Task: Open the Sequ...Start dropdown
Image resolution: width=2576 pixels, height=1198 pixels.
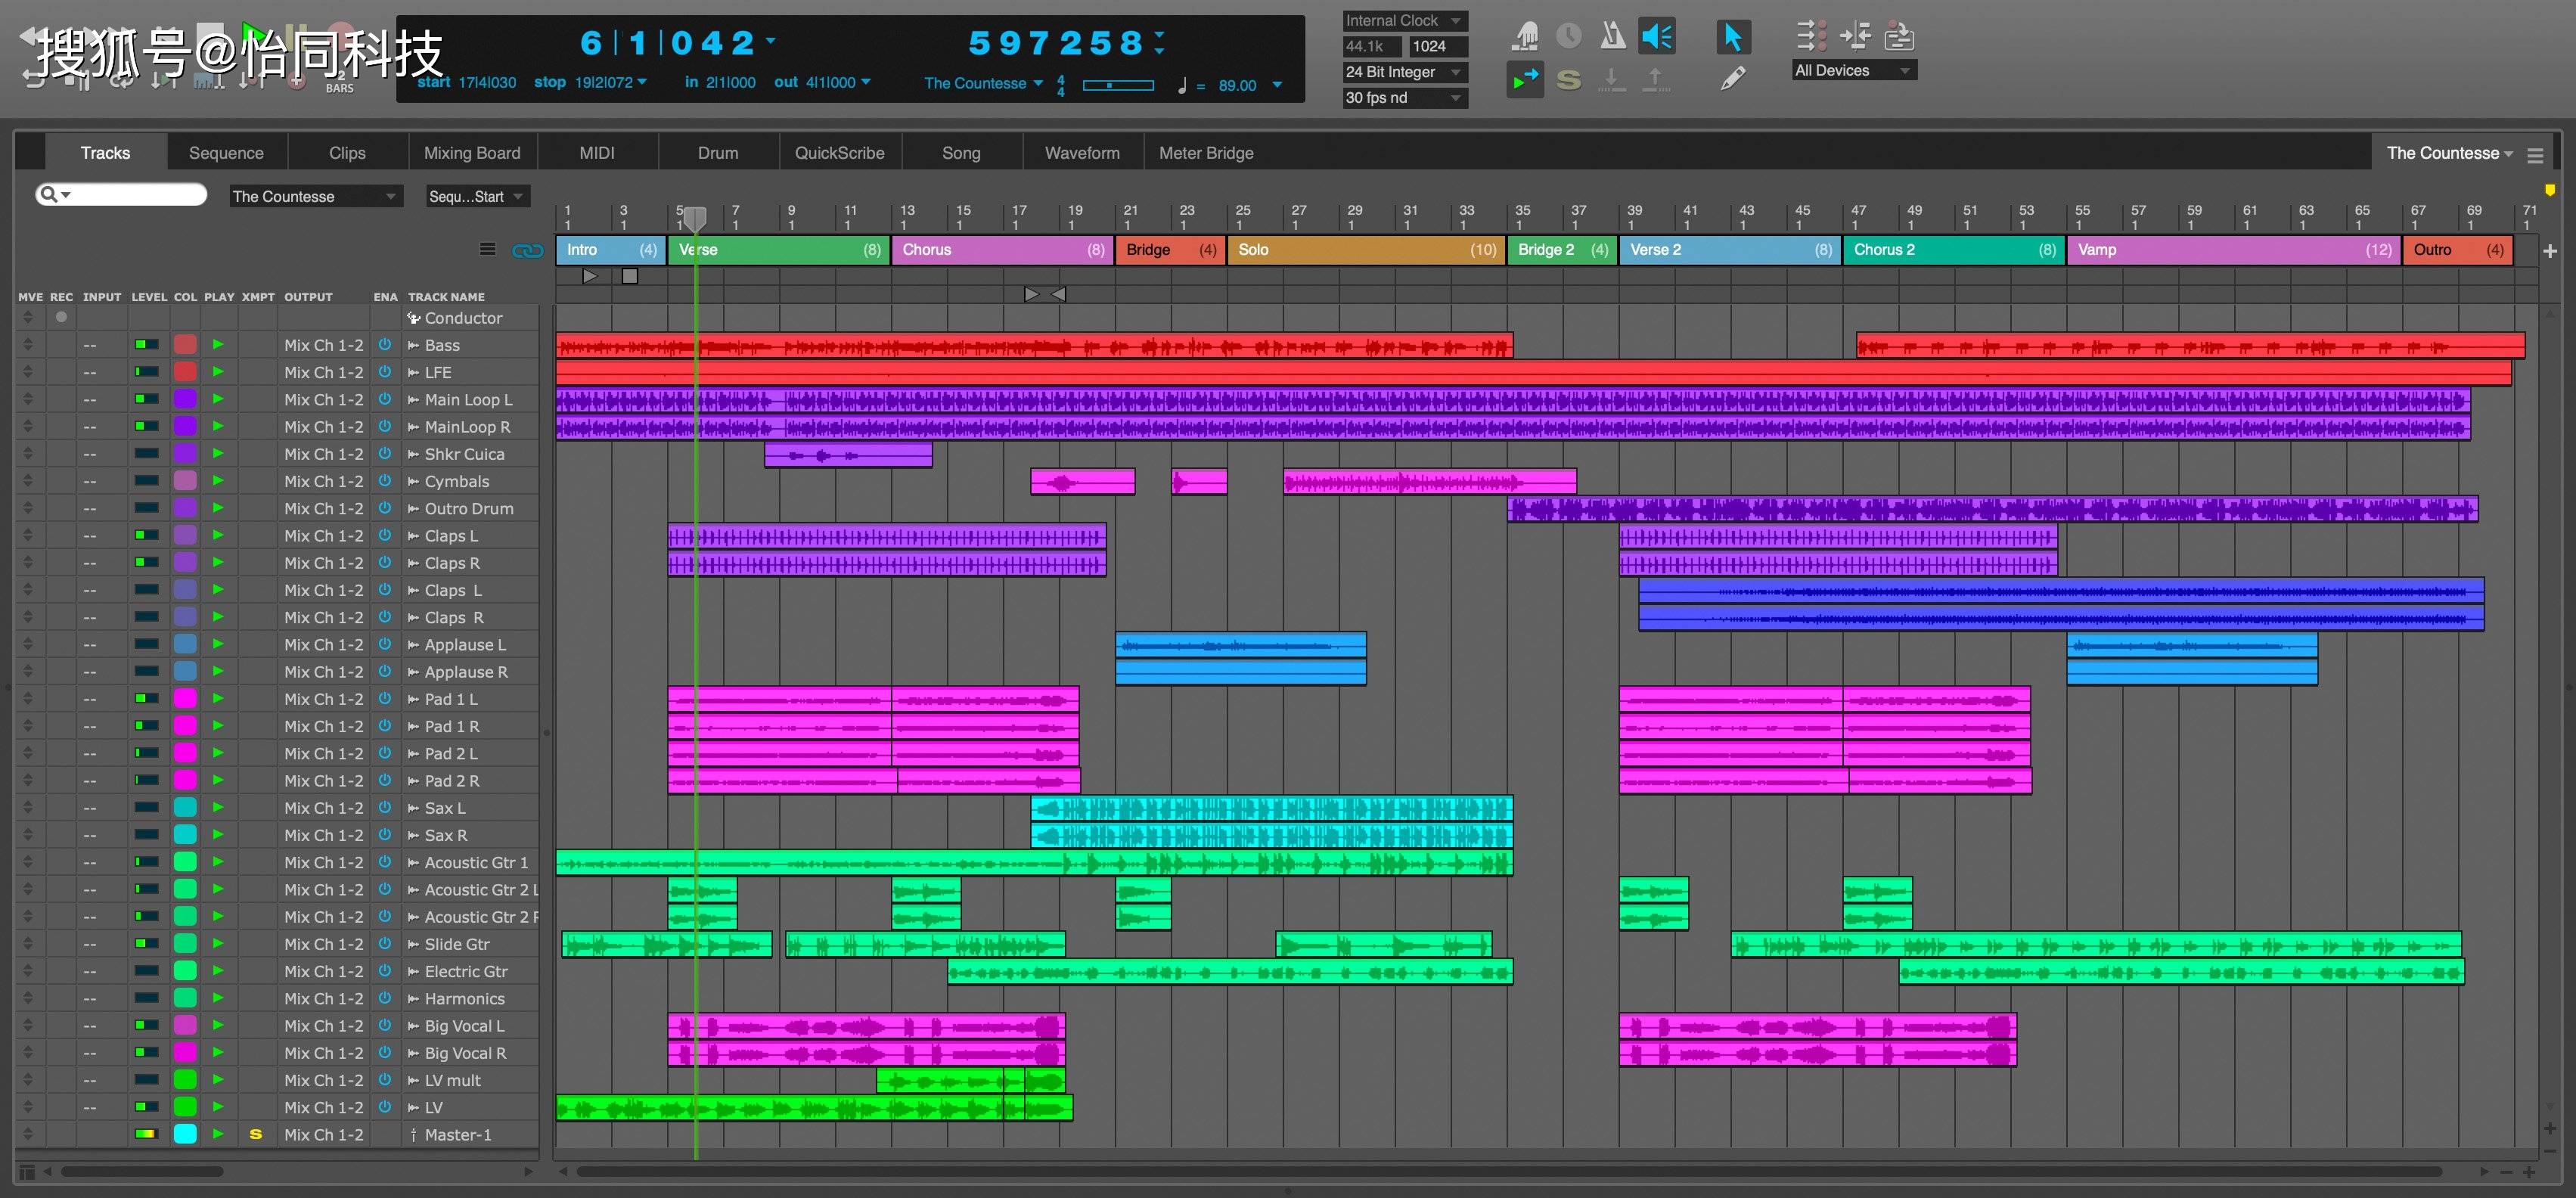Action: [477, 197]
